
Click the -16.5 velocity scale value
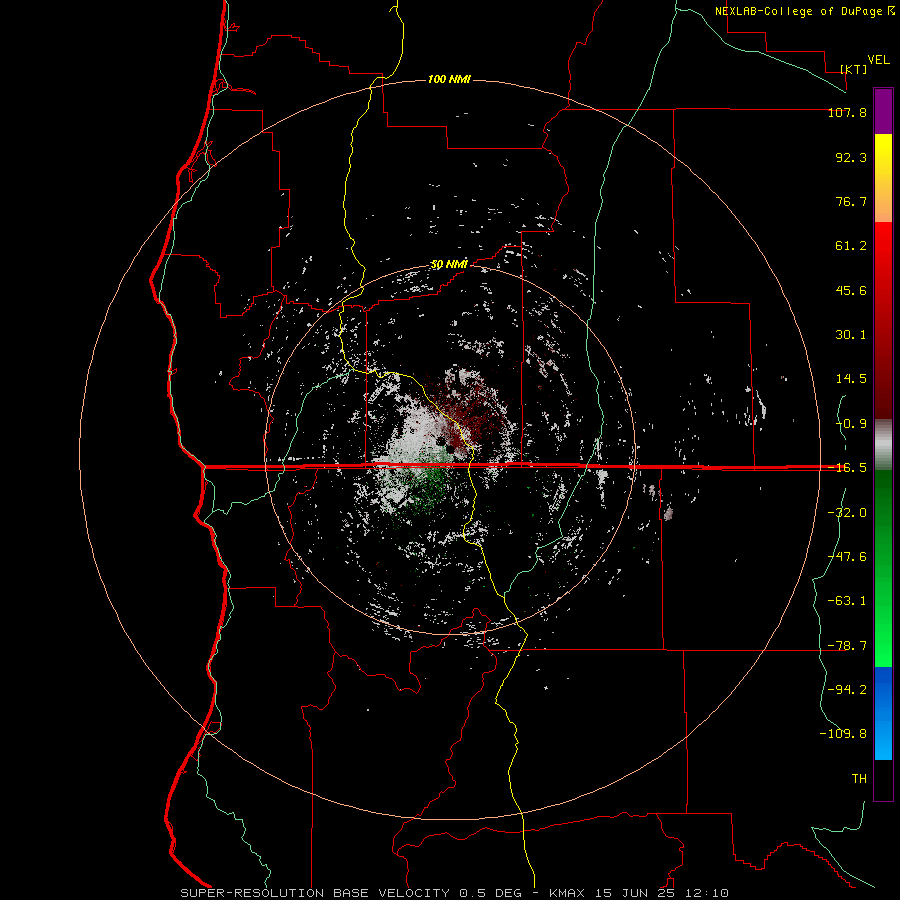tap(847, 468)
